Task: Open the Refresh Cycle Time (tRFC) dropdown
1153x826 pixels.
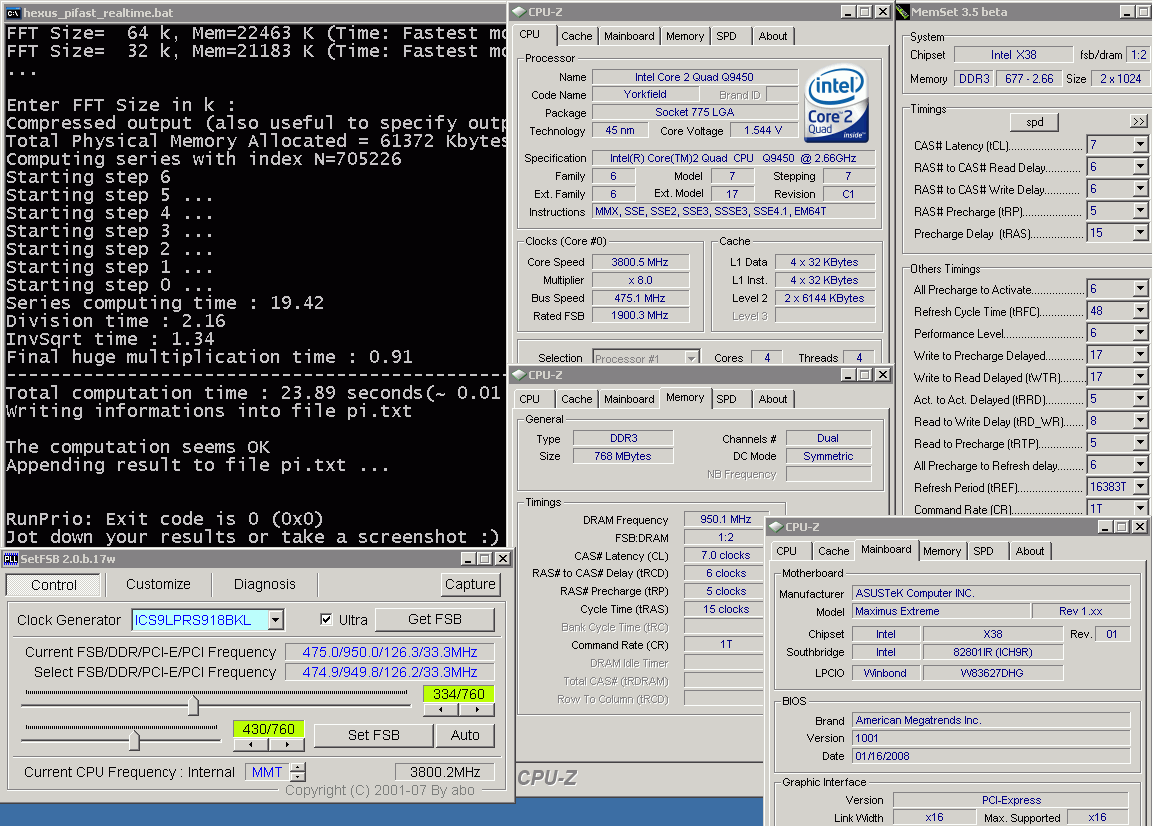Action: [1140, 311]
